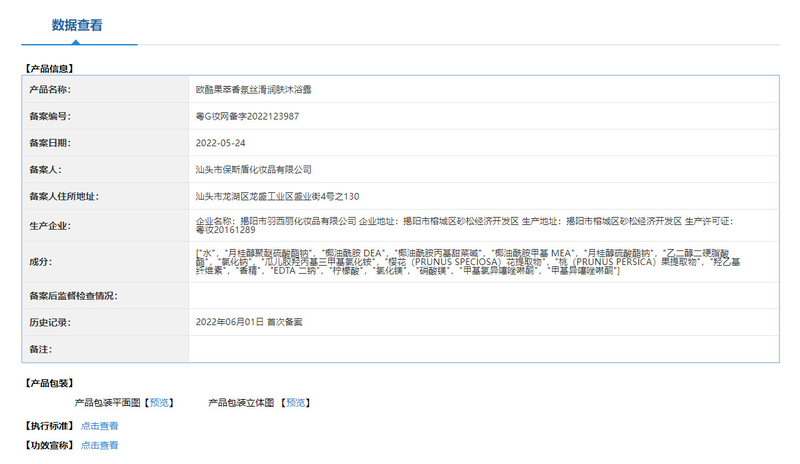800x464 pixels.
Task: Open 功效宣称 点击查看 link
Action: point(99,445)
